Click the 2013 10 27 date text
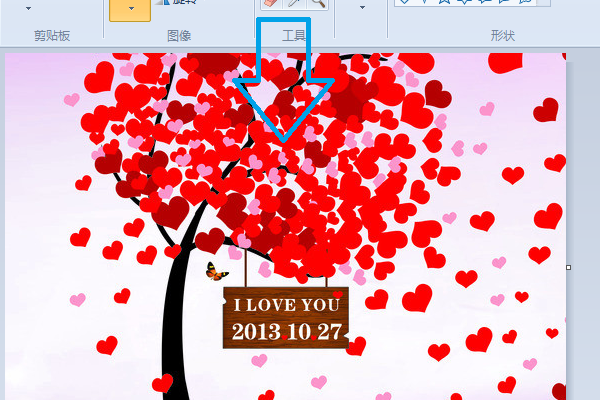Image resolution: width=600 pixels, height=400 pixels. click(x=286, y=331)
